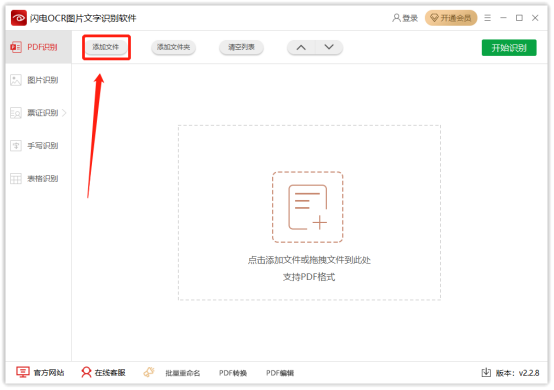The height and width of the screenshot is (390, 554).
Task: Select the 图片识别 tab
Action: pyautogui.click(x=38, y=80)
